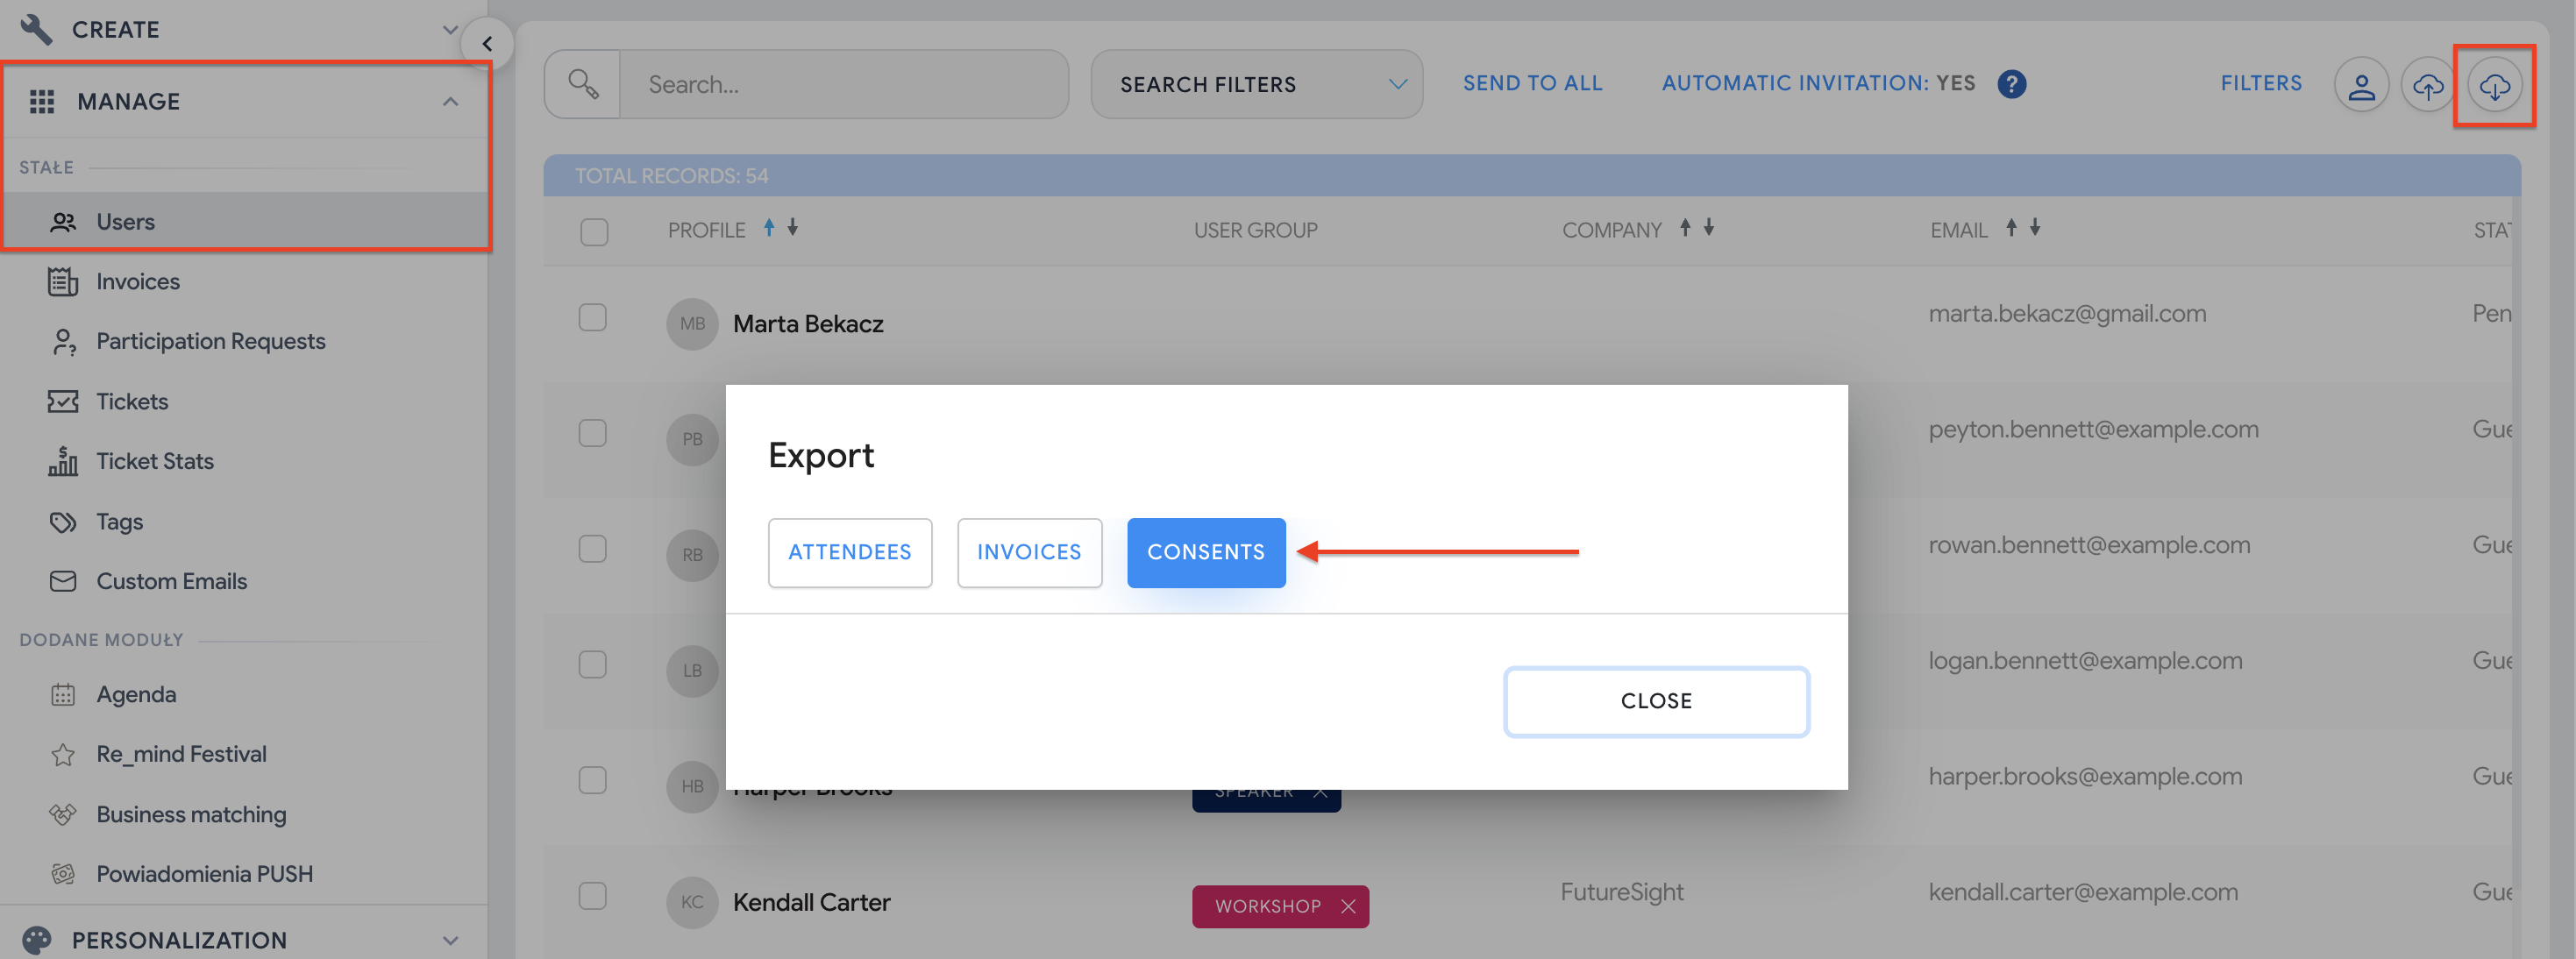Tick the checkbox for Kendall Carter
The width and height of the screenshot is (2576, 959).
point(593,896)
